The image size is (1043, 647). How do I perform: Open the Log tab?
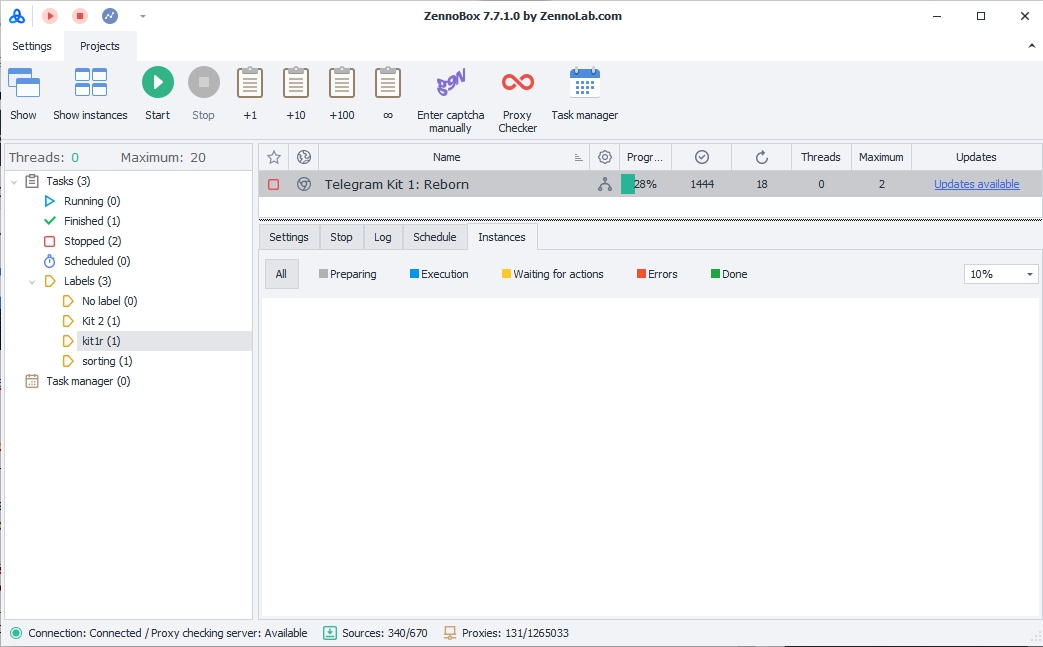[382, 237]
